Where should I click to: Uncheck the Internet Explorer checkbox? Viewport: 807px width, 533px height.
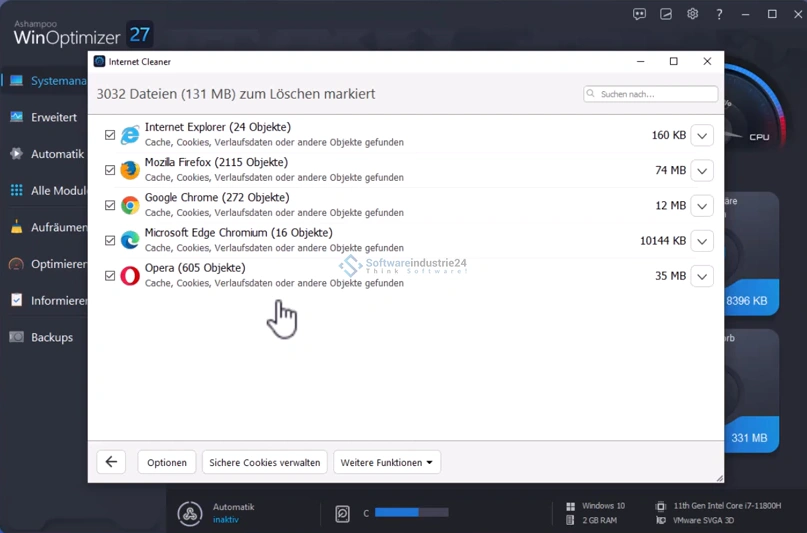tap(110, 135)
